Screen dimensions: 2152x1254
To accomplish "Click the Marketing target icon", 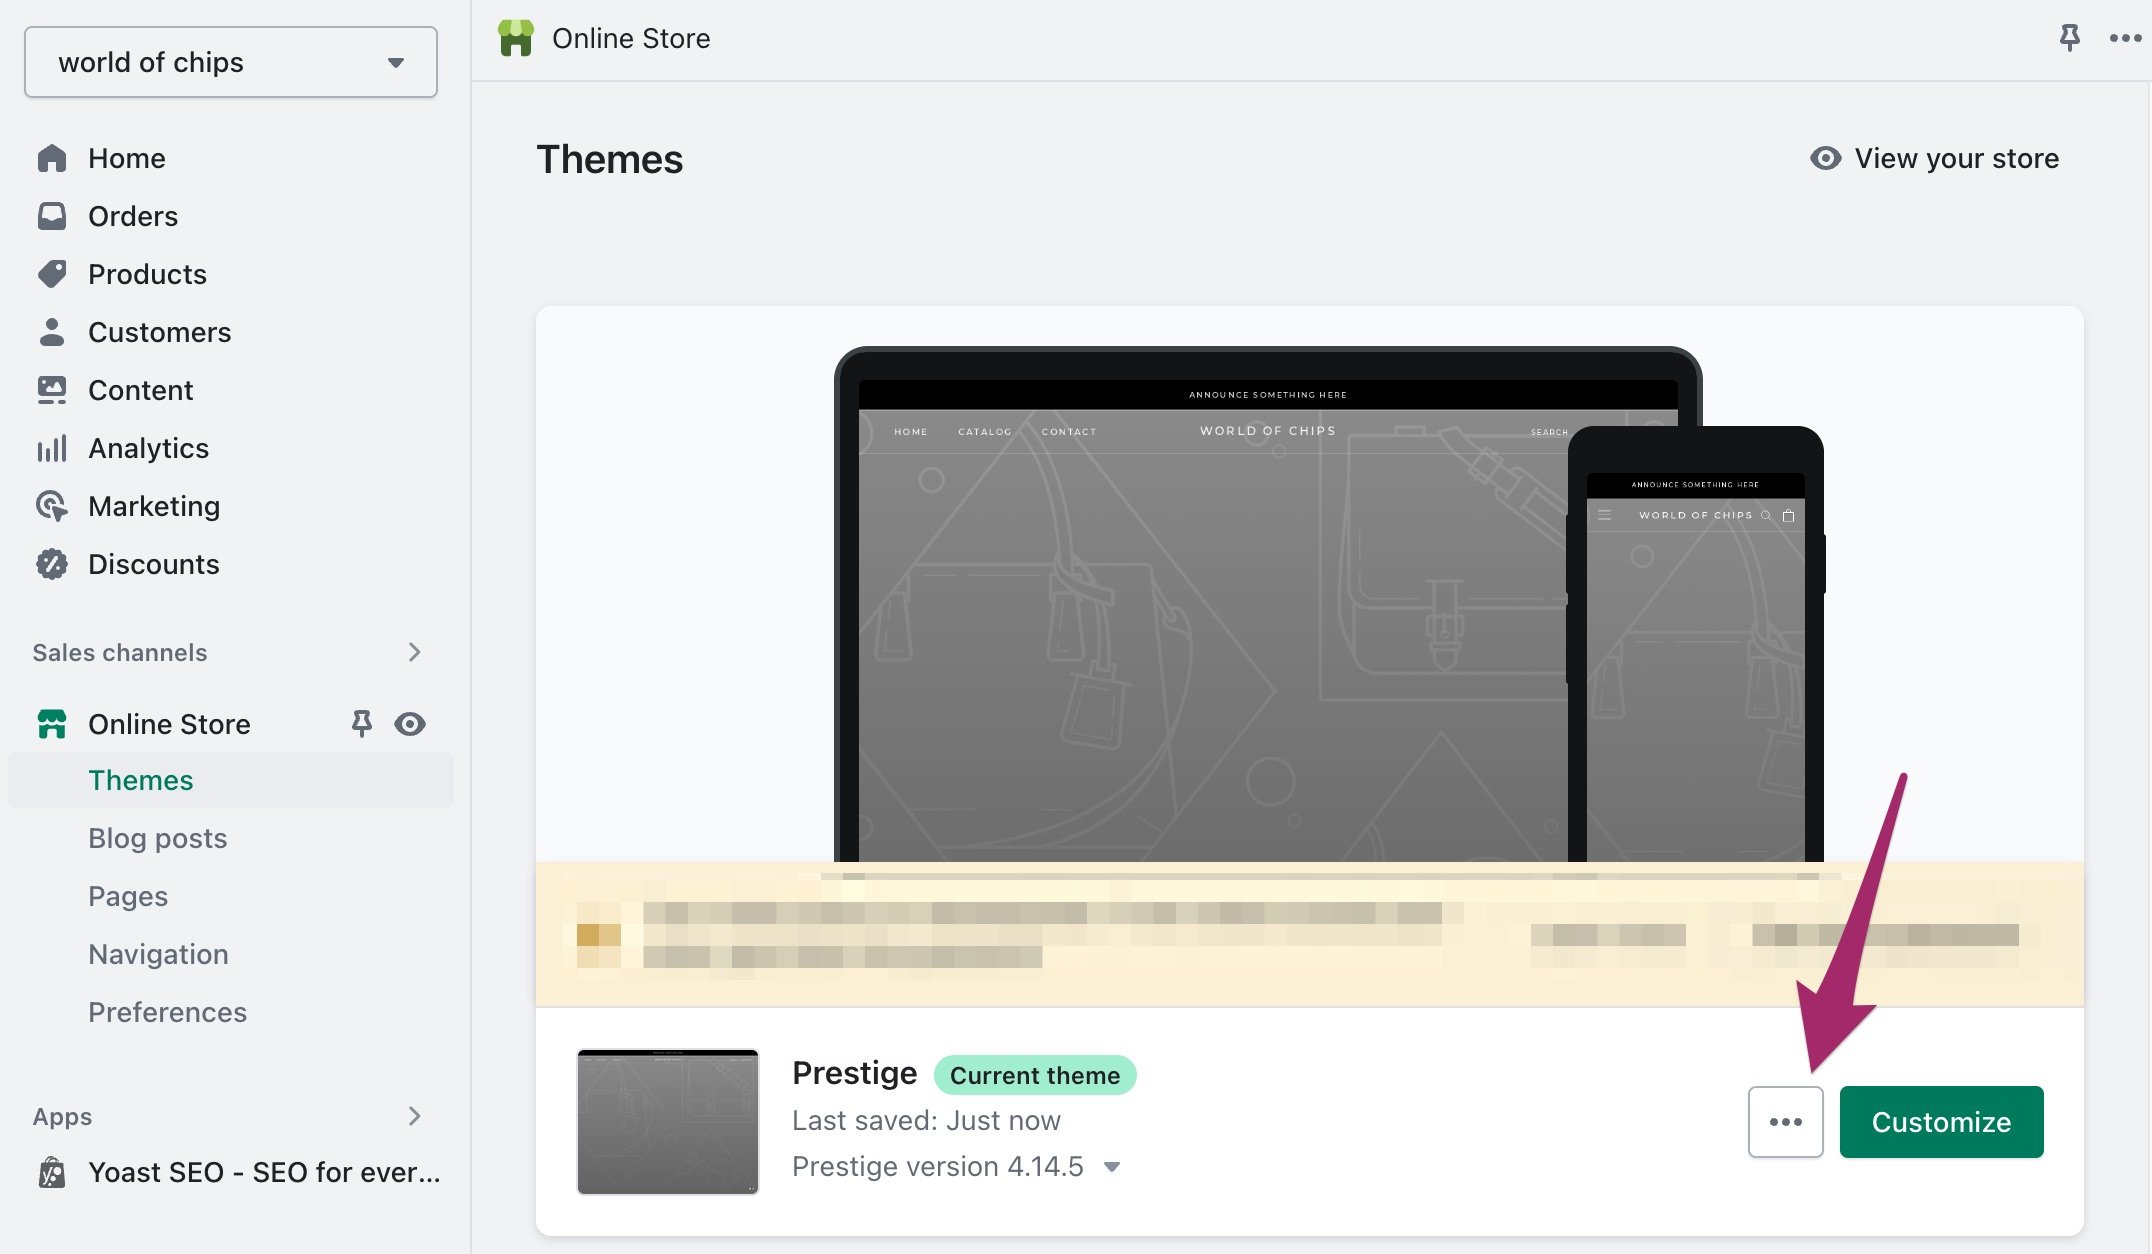I will (x=51, y=506).
